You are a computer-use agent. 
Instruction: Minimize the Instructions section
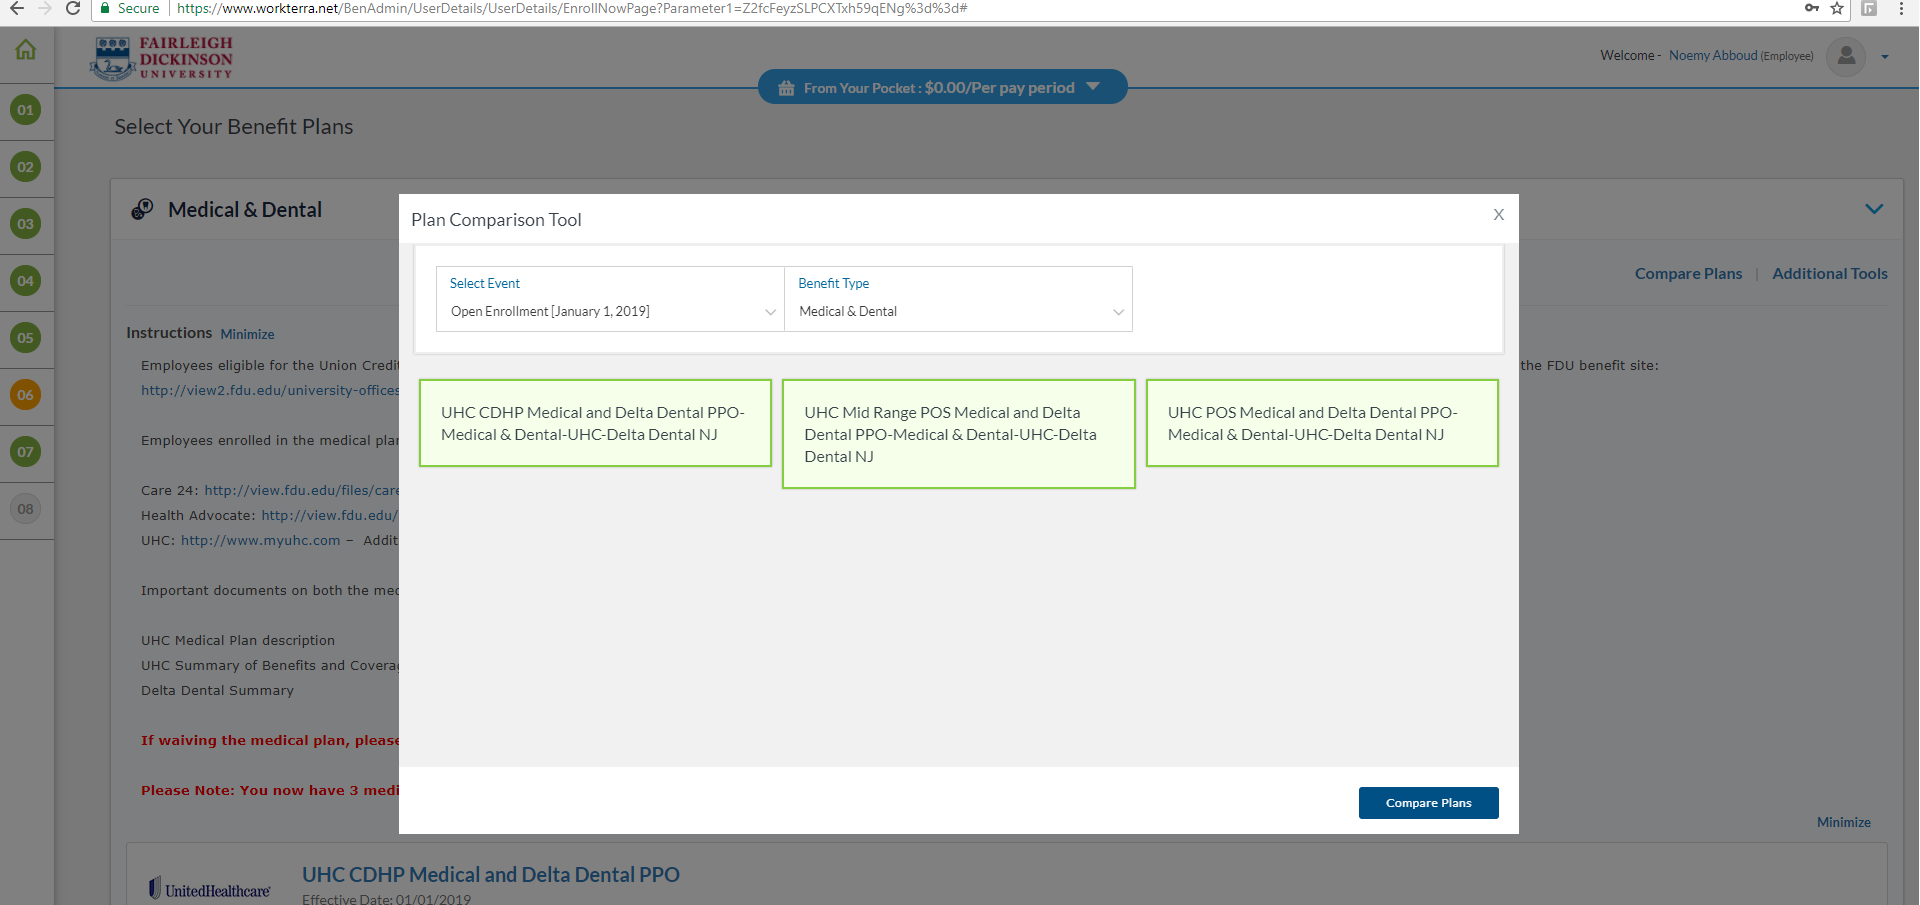tap(247, 334)
